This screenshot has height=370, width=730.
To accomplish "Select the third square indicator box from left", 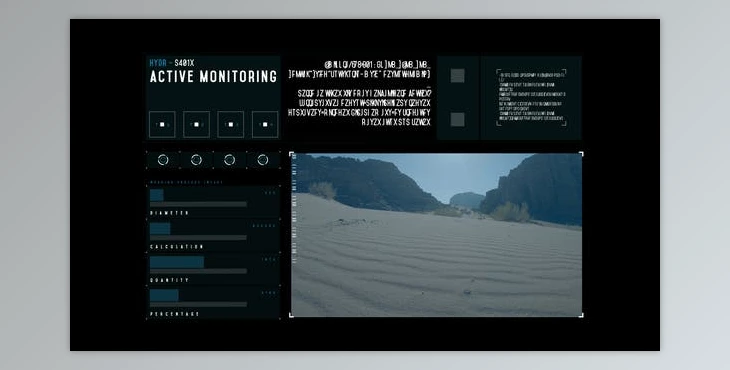I will click(230, 124).
